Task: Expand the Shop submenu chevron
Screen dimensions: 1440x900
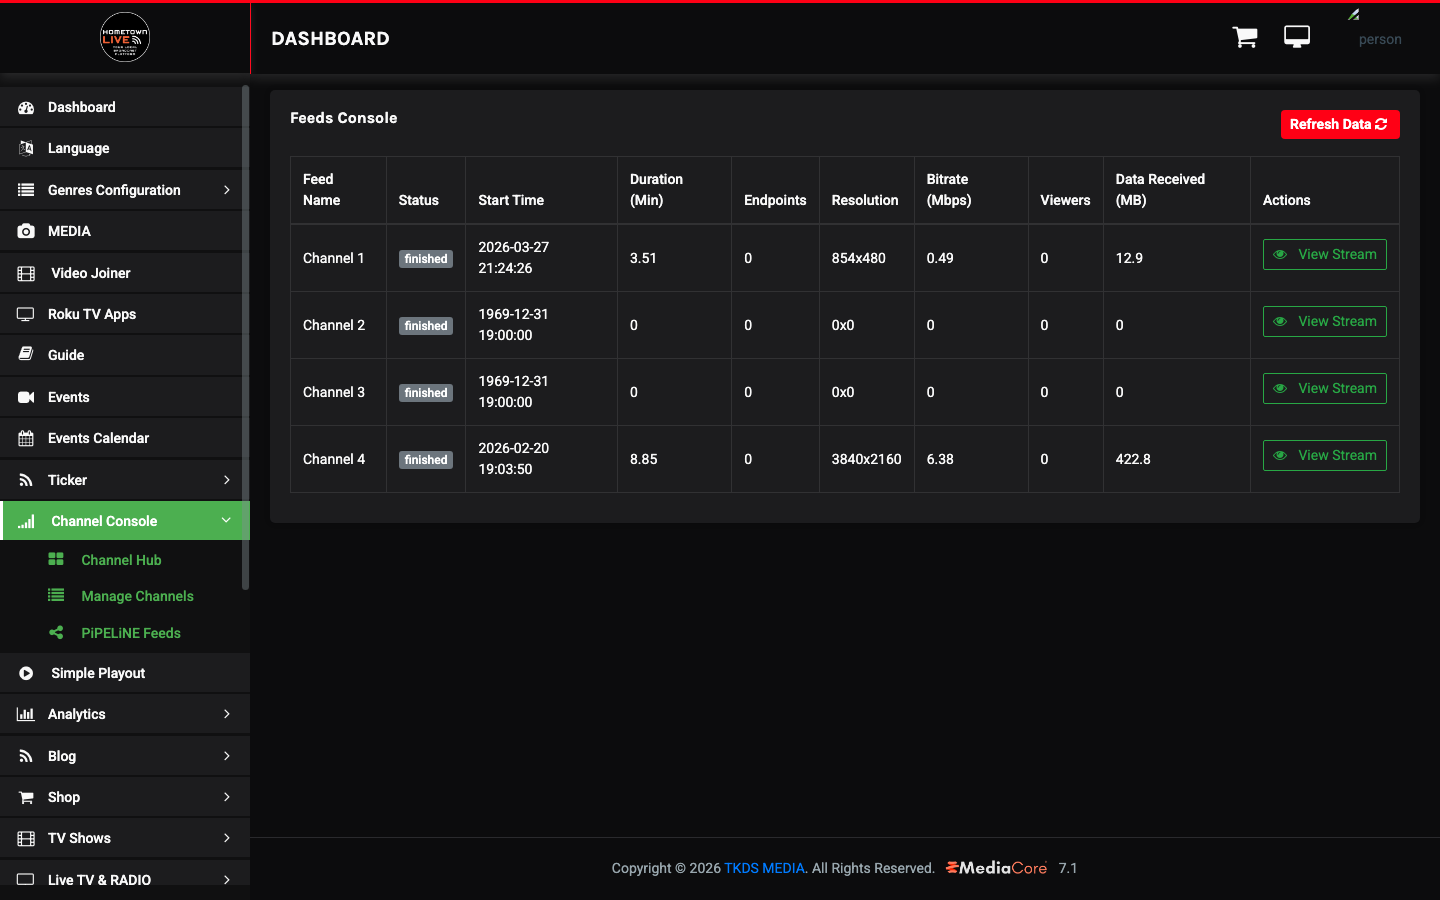Action: pos(227,797)
